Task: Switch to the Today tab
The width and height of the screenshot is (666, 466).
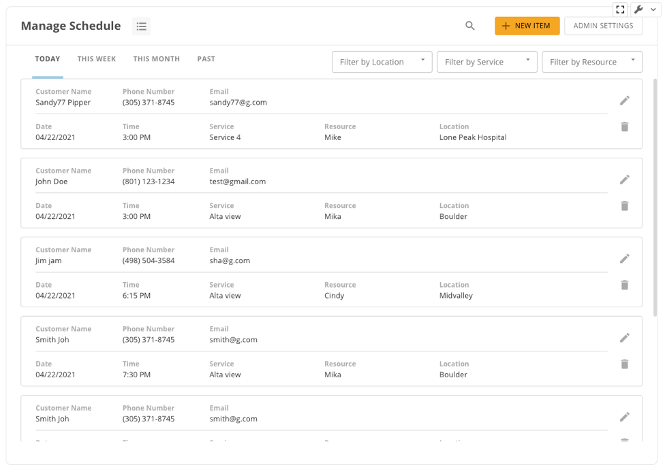Action: pos(48,59)
